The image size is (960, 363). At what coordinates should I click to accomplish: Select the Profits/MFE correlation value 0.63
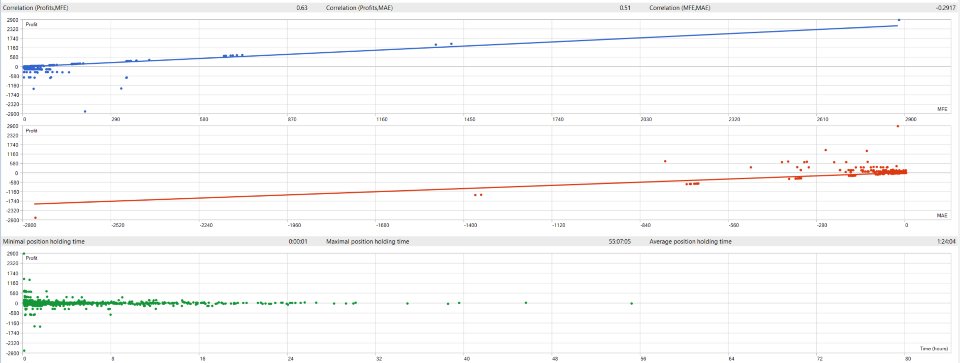tap(301, 8)
